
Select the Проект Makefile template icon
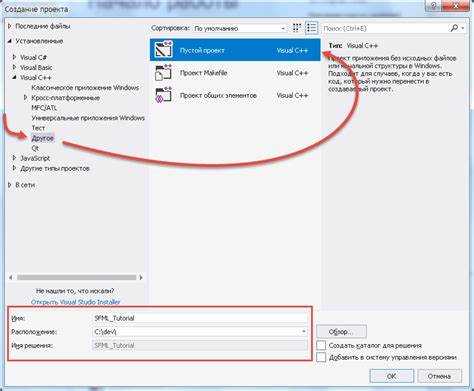pos(163,73)
